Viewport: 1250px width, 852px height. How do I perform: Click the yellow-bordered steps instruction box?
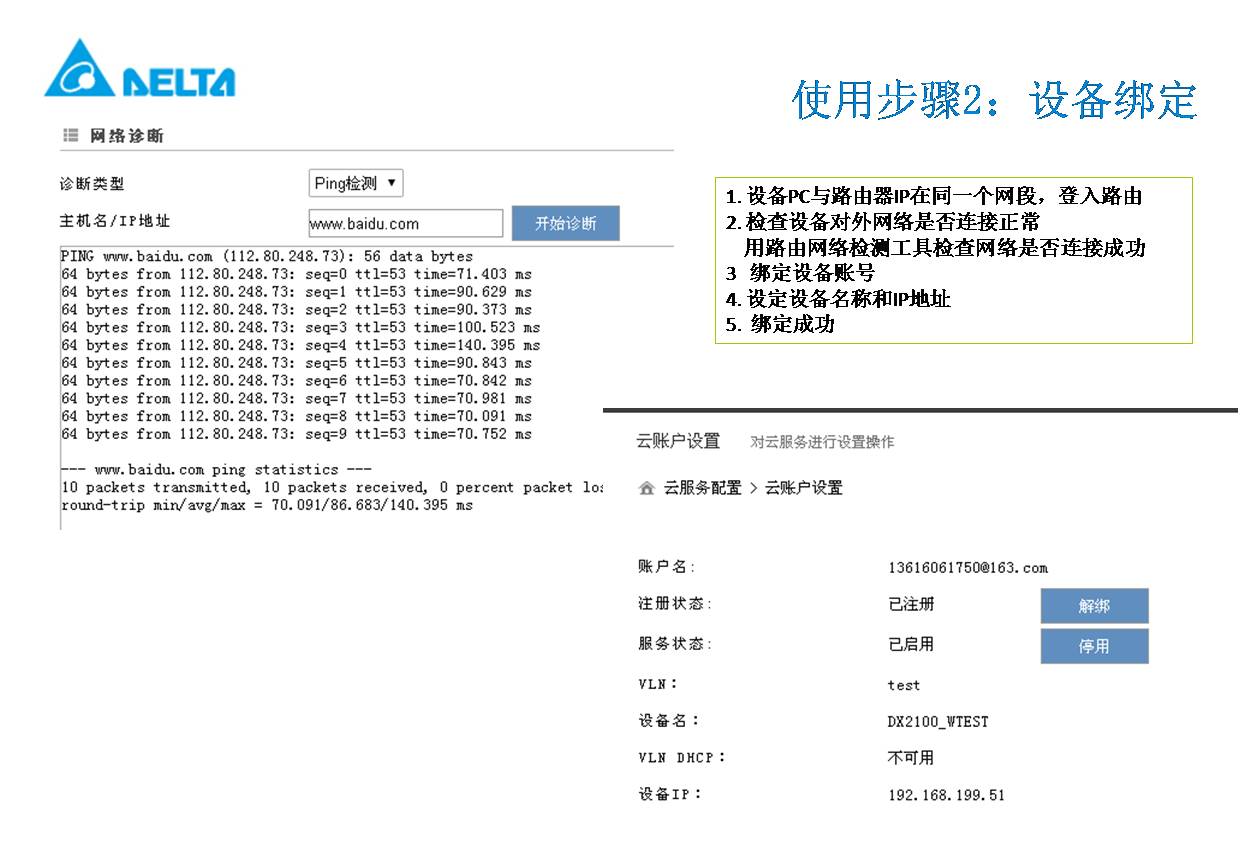(x=953, y=260)
